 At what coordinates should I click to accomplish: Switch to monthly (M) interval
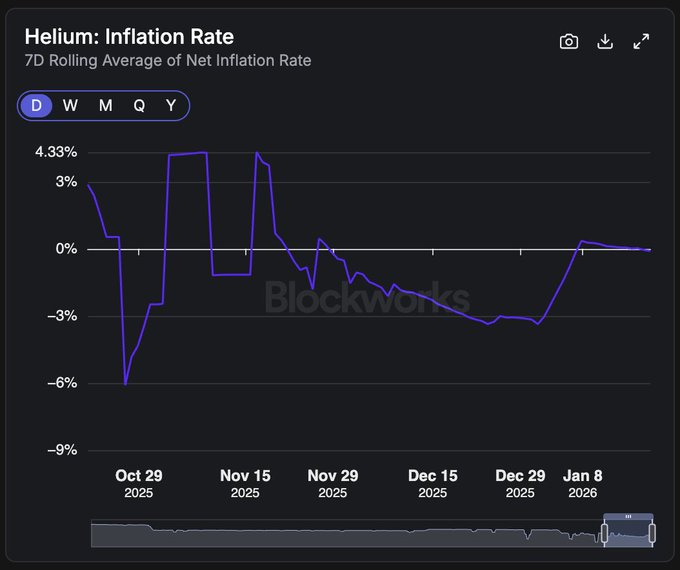click(105, 106)
